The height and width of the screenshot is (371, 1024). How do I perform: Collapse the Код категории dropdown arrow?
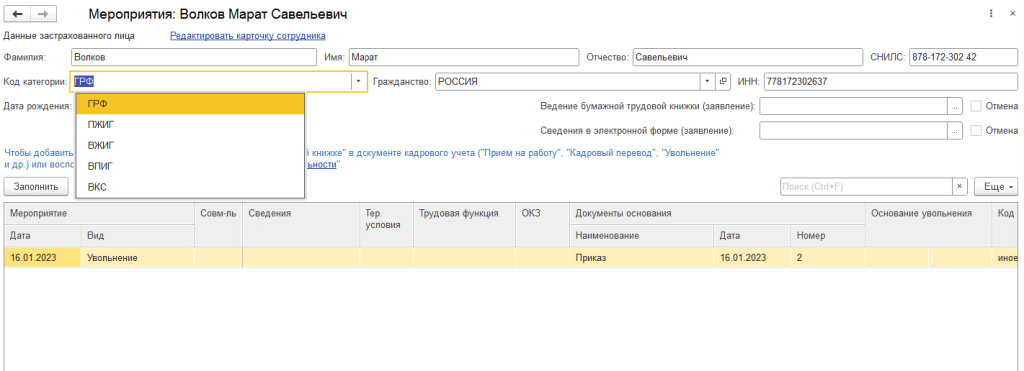pyautogui.click(x=359, y=82)
